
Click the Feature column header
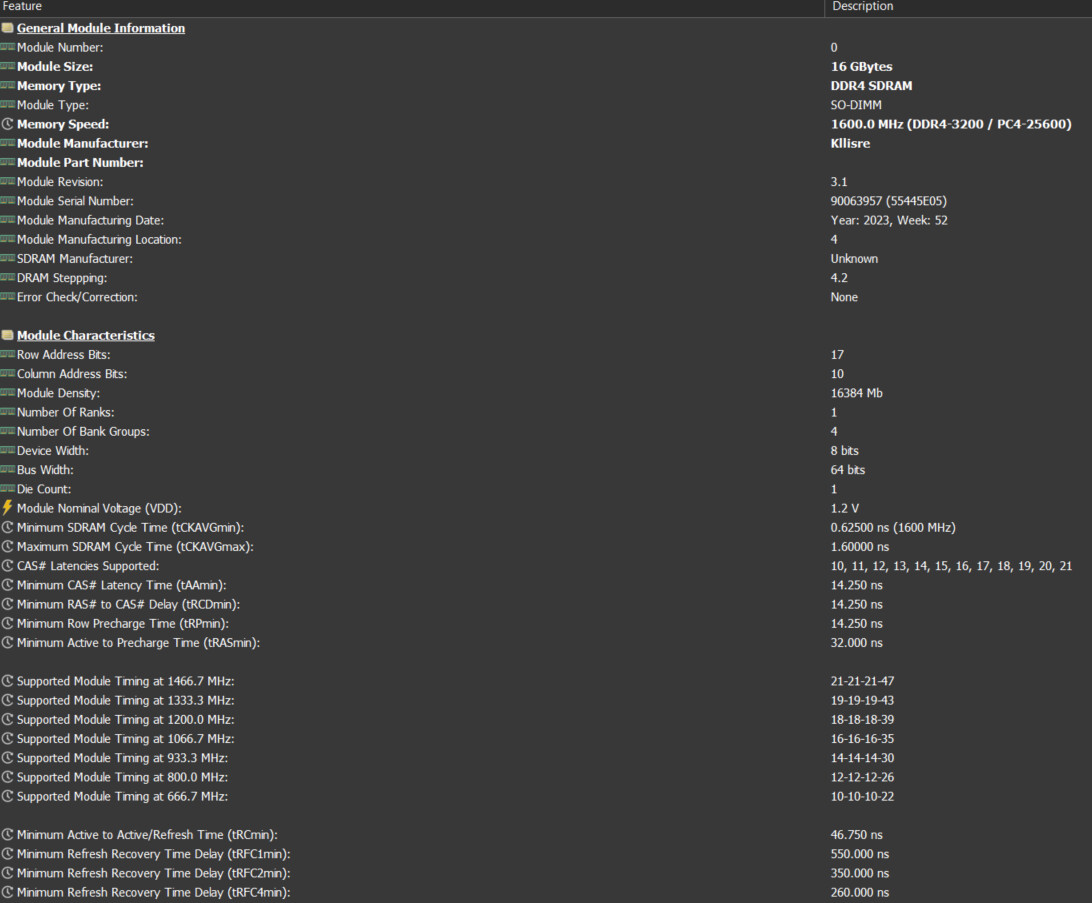22,7
